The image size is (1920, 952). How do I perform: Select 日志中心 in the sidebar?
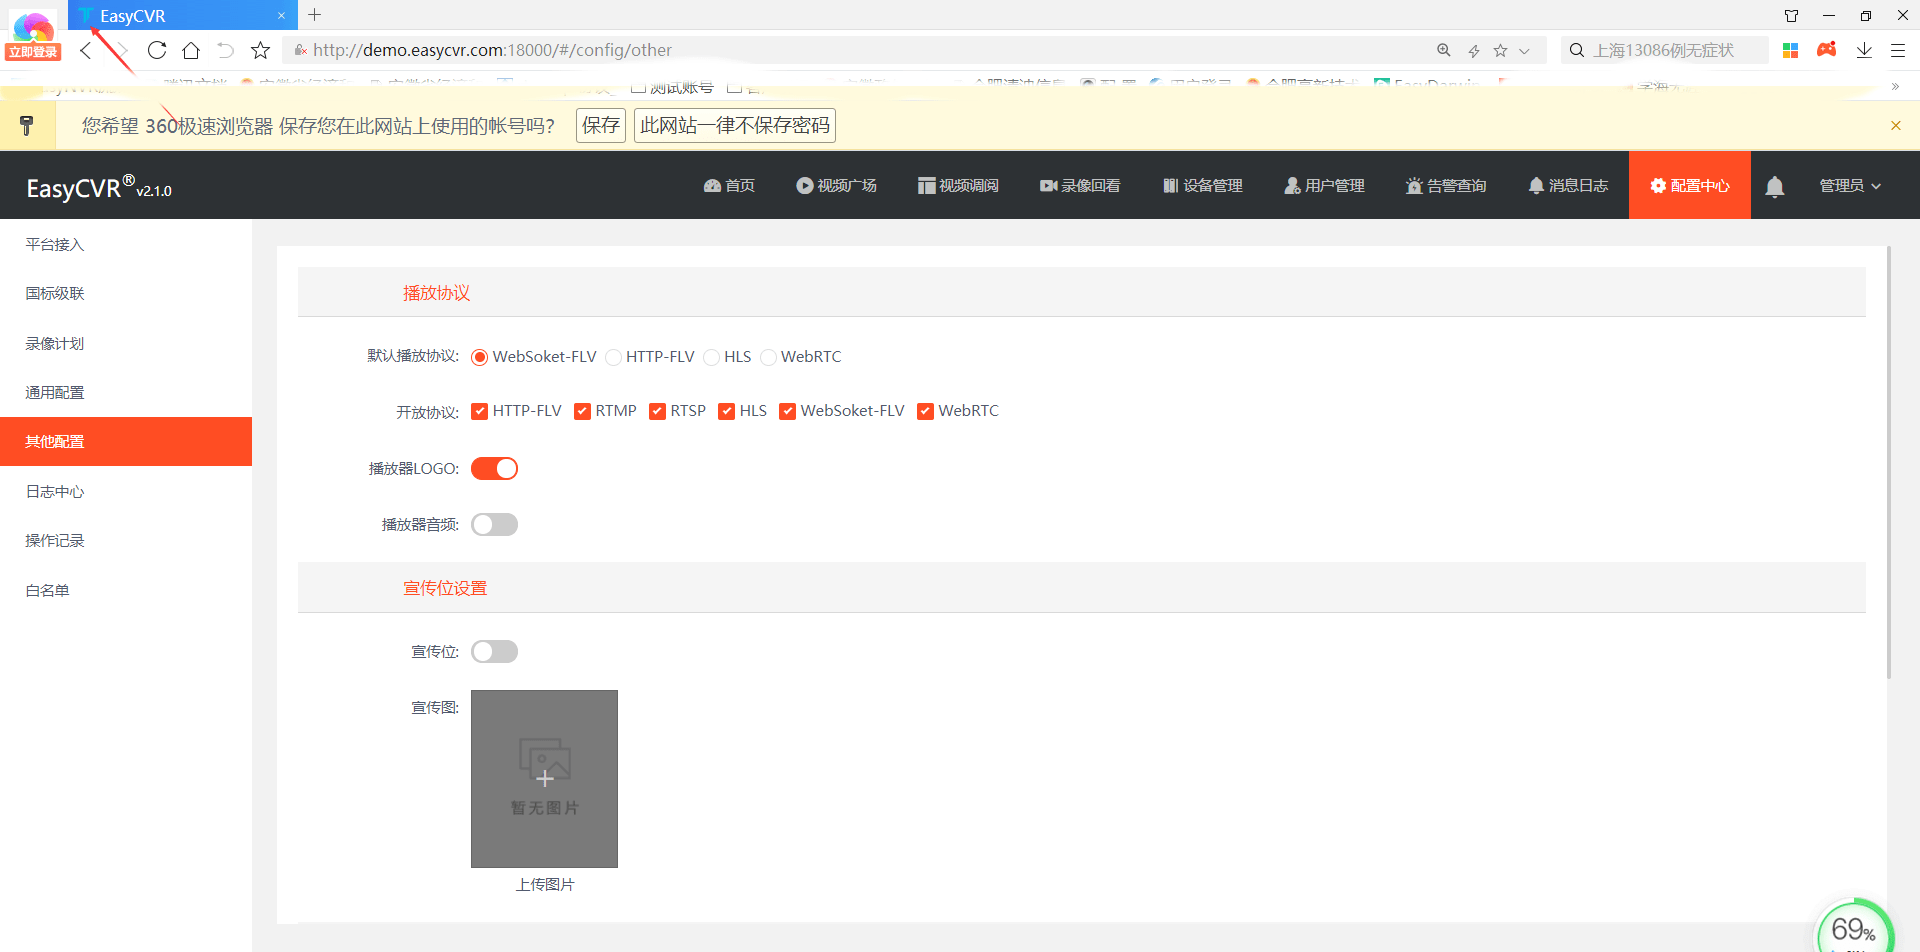pyautogui.click(x=126, y=491)
